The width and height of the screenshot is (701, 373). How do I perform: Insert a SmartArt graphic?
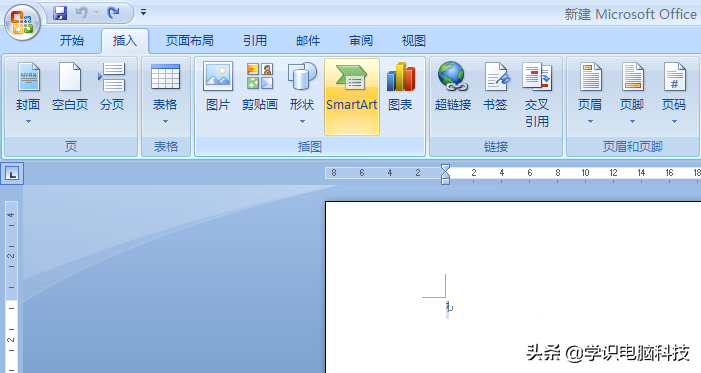(352, 97)
